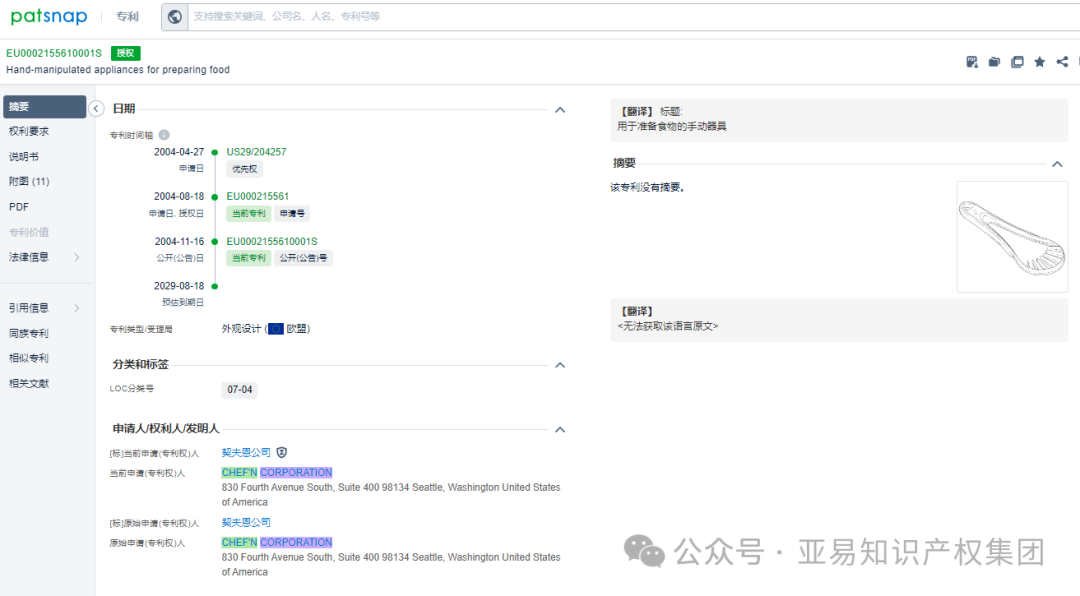Click the 优先权 tag
Viewport: 1080px width, 596px height.
[x=245, y=169]
